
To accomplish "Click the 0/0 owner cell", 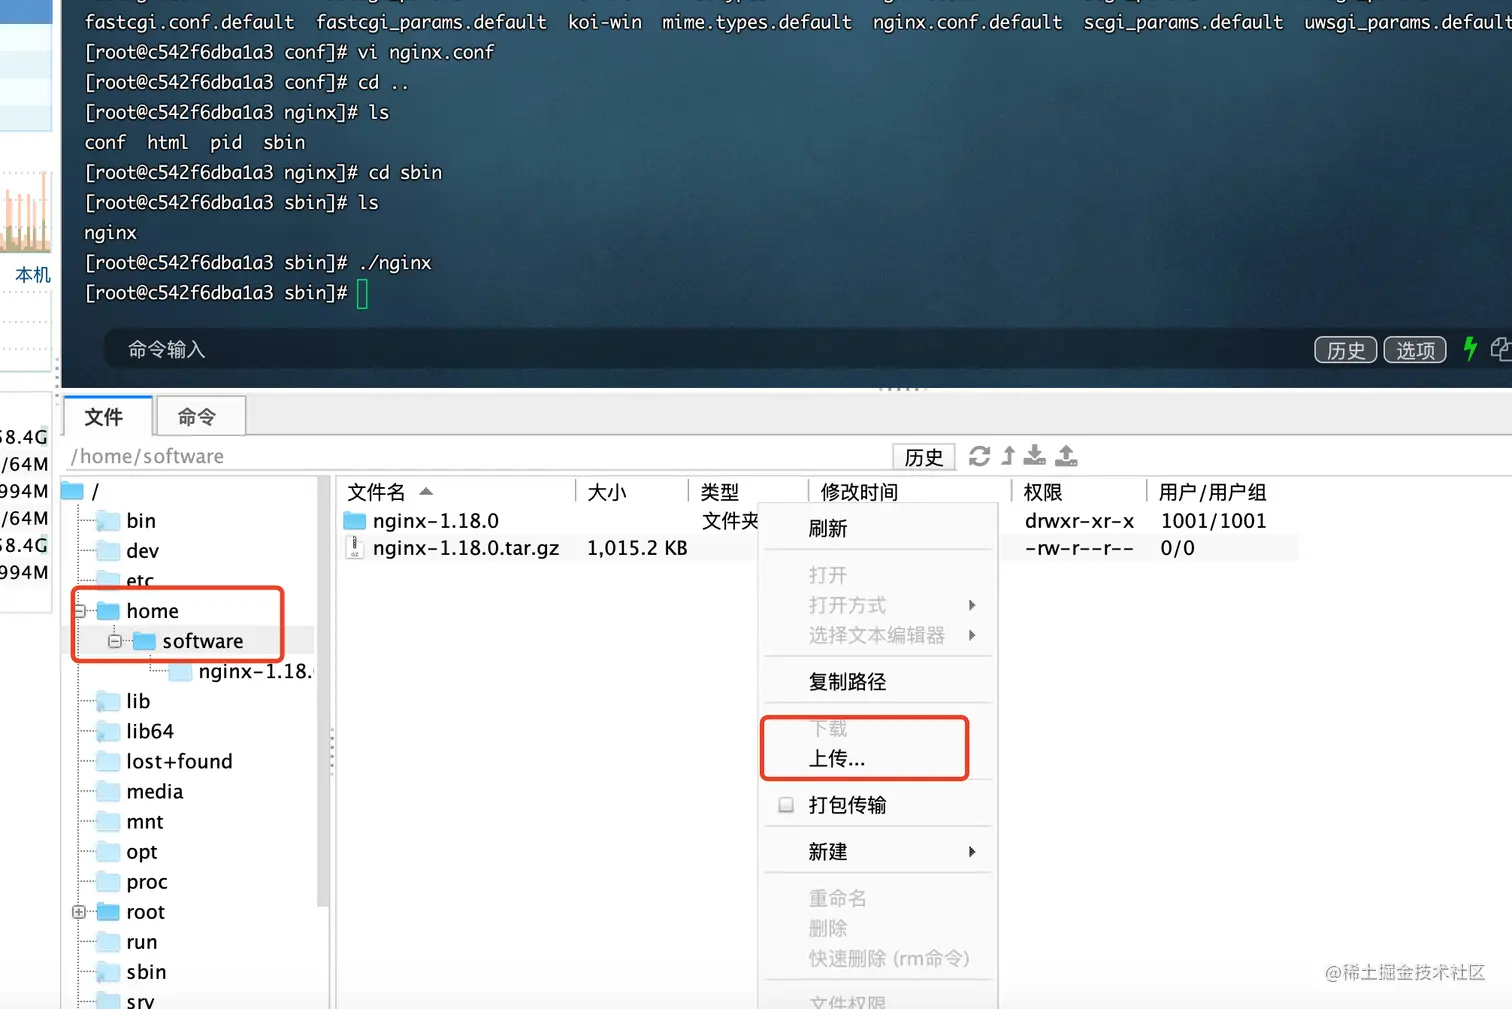I will pos(1177,548).
